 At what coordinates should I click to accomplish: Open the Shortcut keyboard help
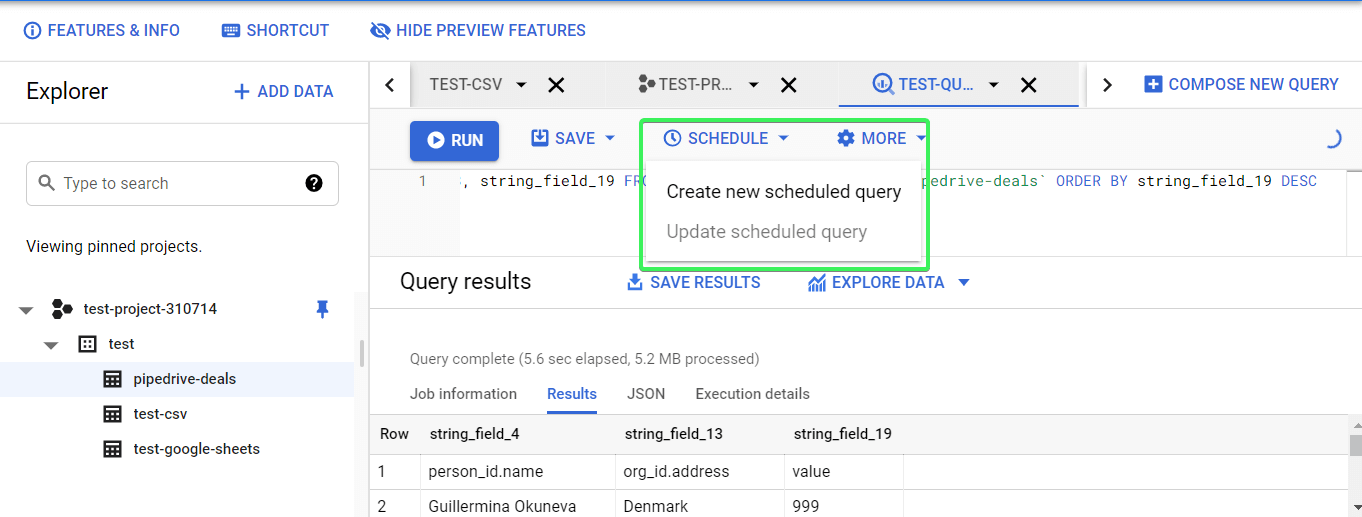click(x=275, y=30)
